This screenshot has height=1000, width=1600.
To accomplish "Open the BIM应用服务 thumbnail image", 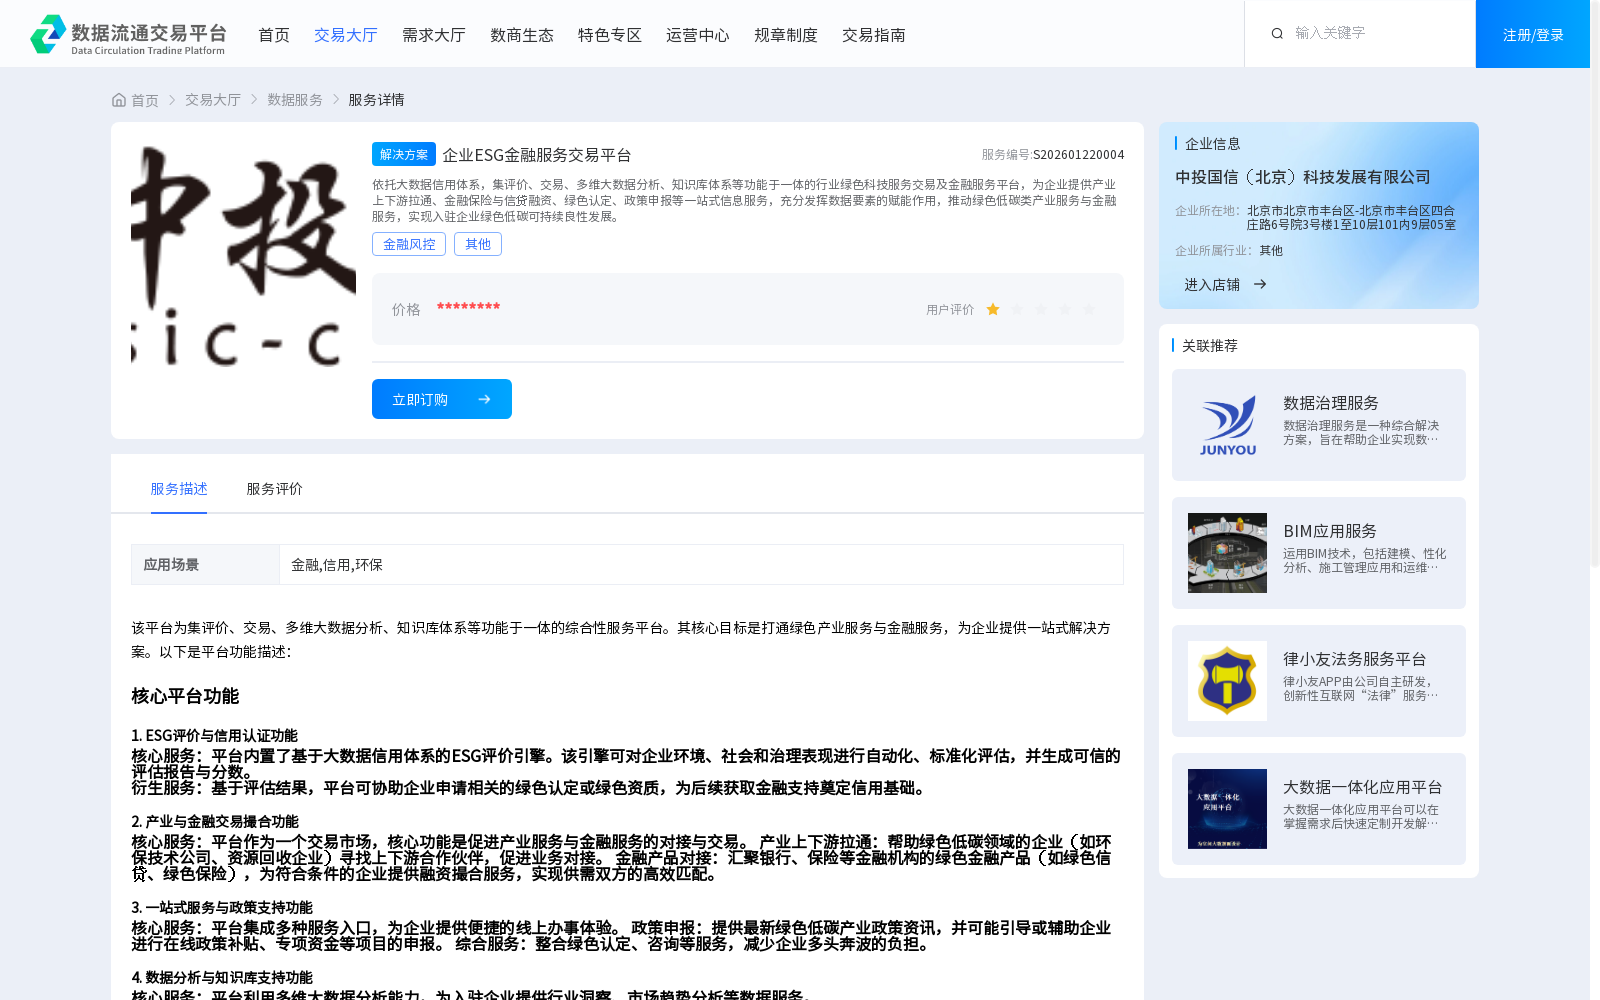I will pos(1227,553).
